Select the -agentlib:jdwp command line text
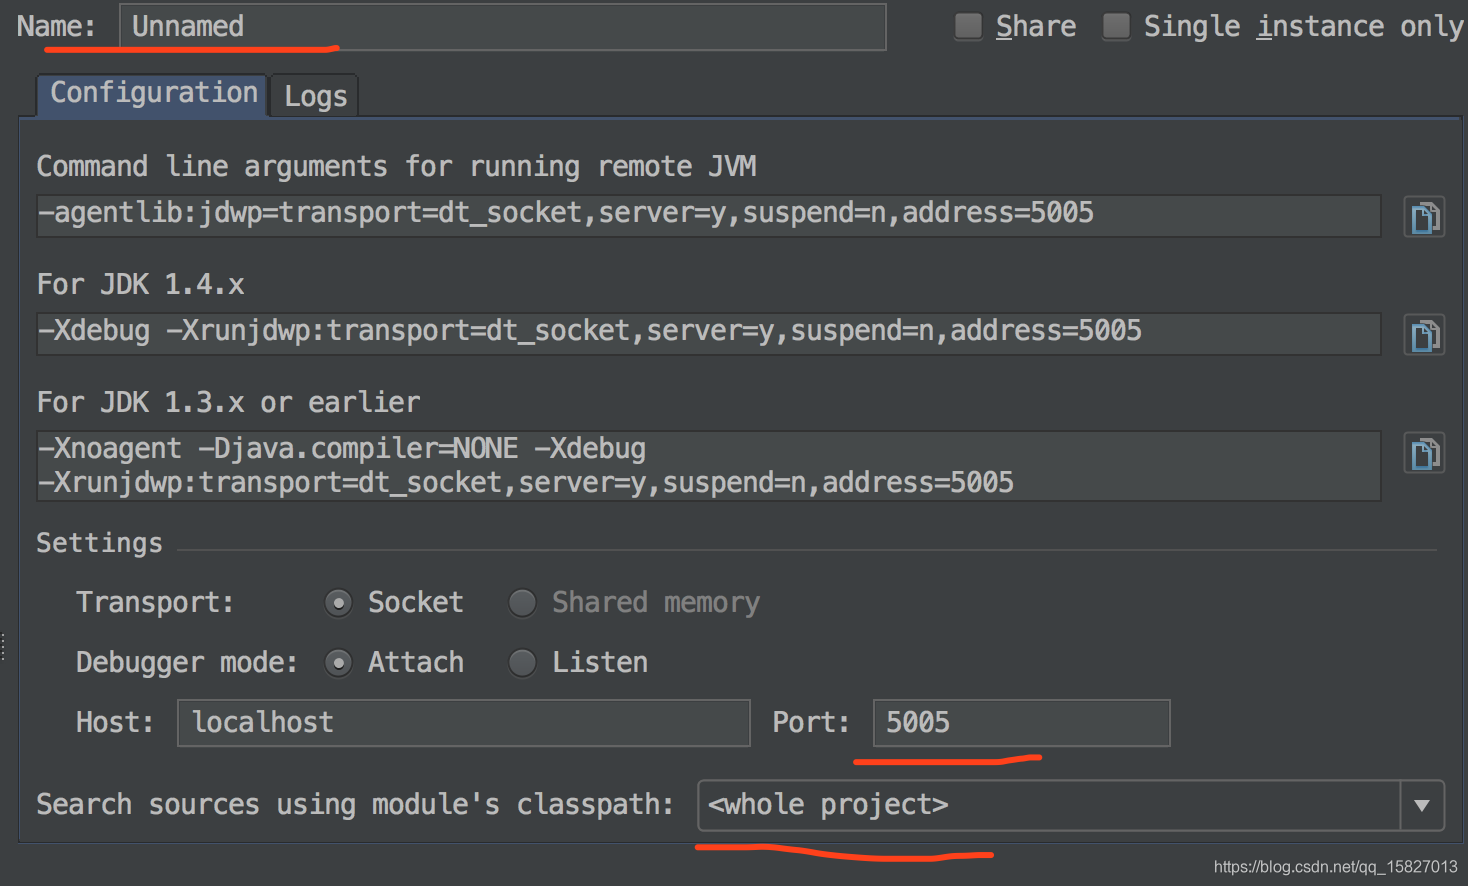The image size is (1468, 886). (708, 216)
